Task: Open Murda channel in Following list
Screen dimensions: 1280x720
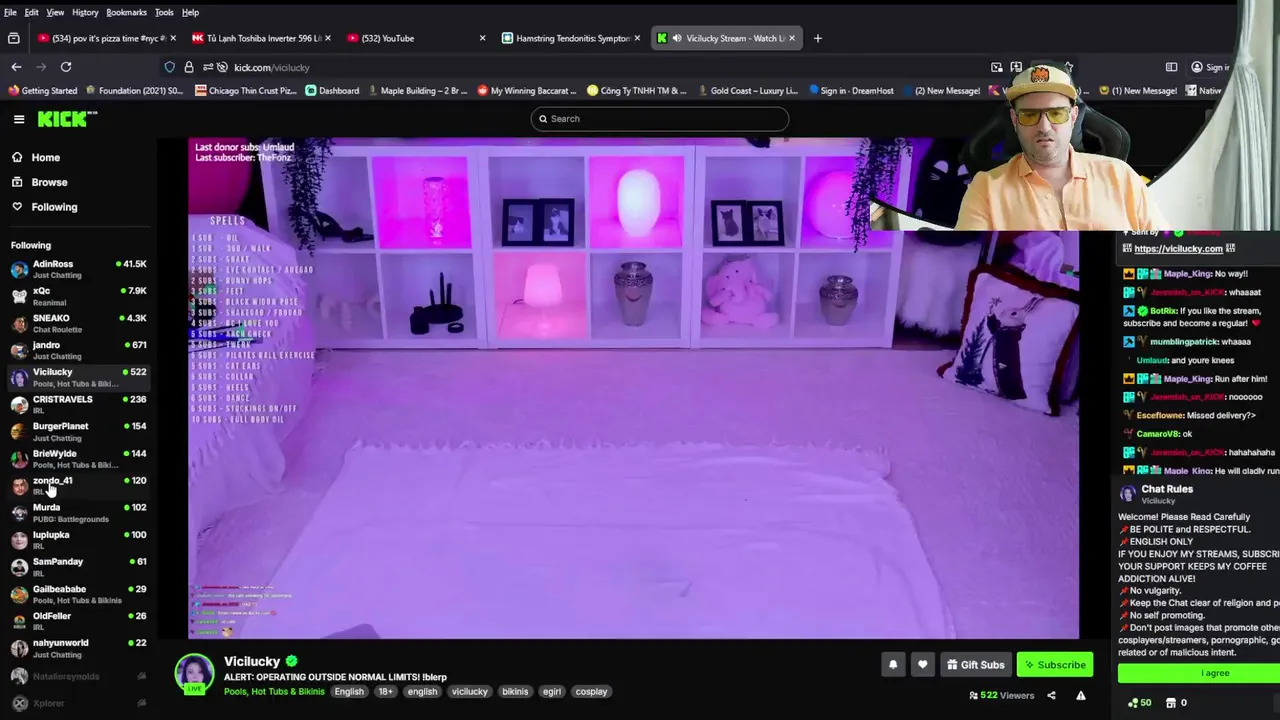Action: pos(79,512)
